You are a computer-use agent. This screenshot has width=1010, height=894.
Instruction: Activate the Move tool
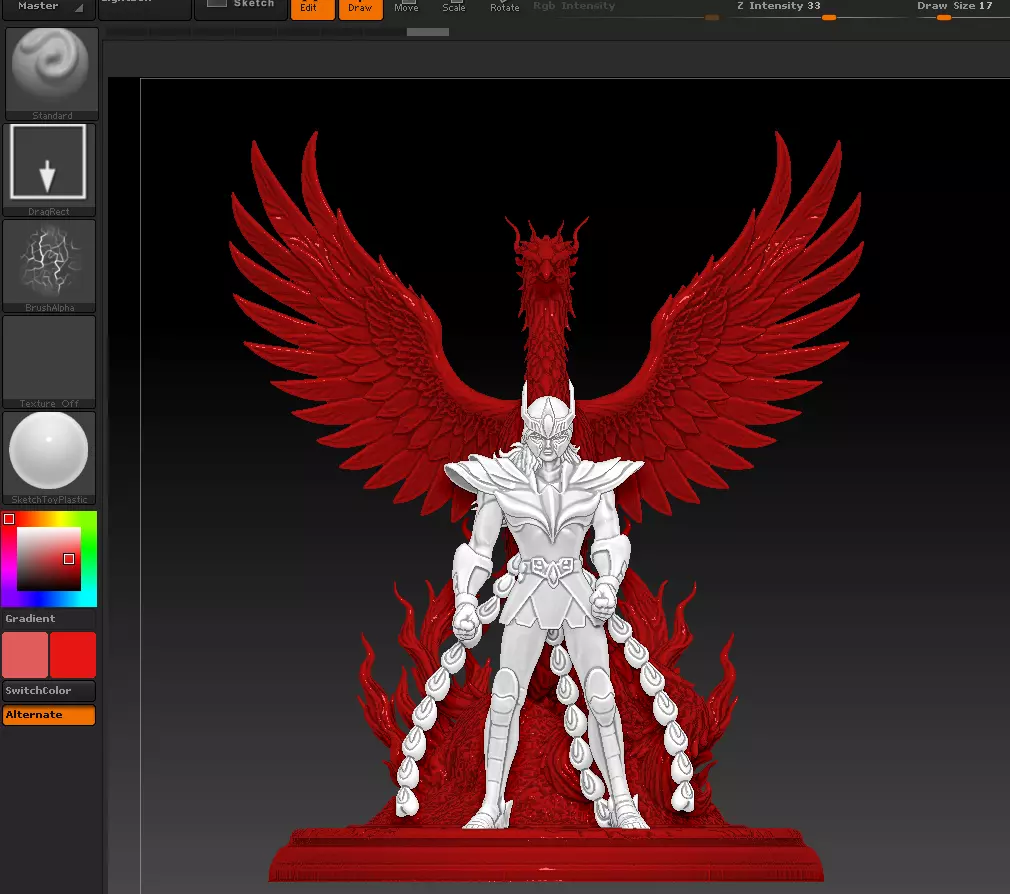406,7
